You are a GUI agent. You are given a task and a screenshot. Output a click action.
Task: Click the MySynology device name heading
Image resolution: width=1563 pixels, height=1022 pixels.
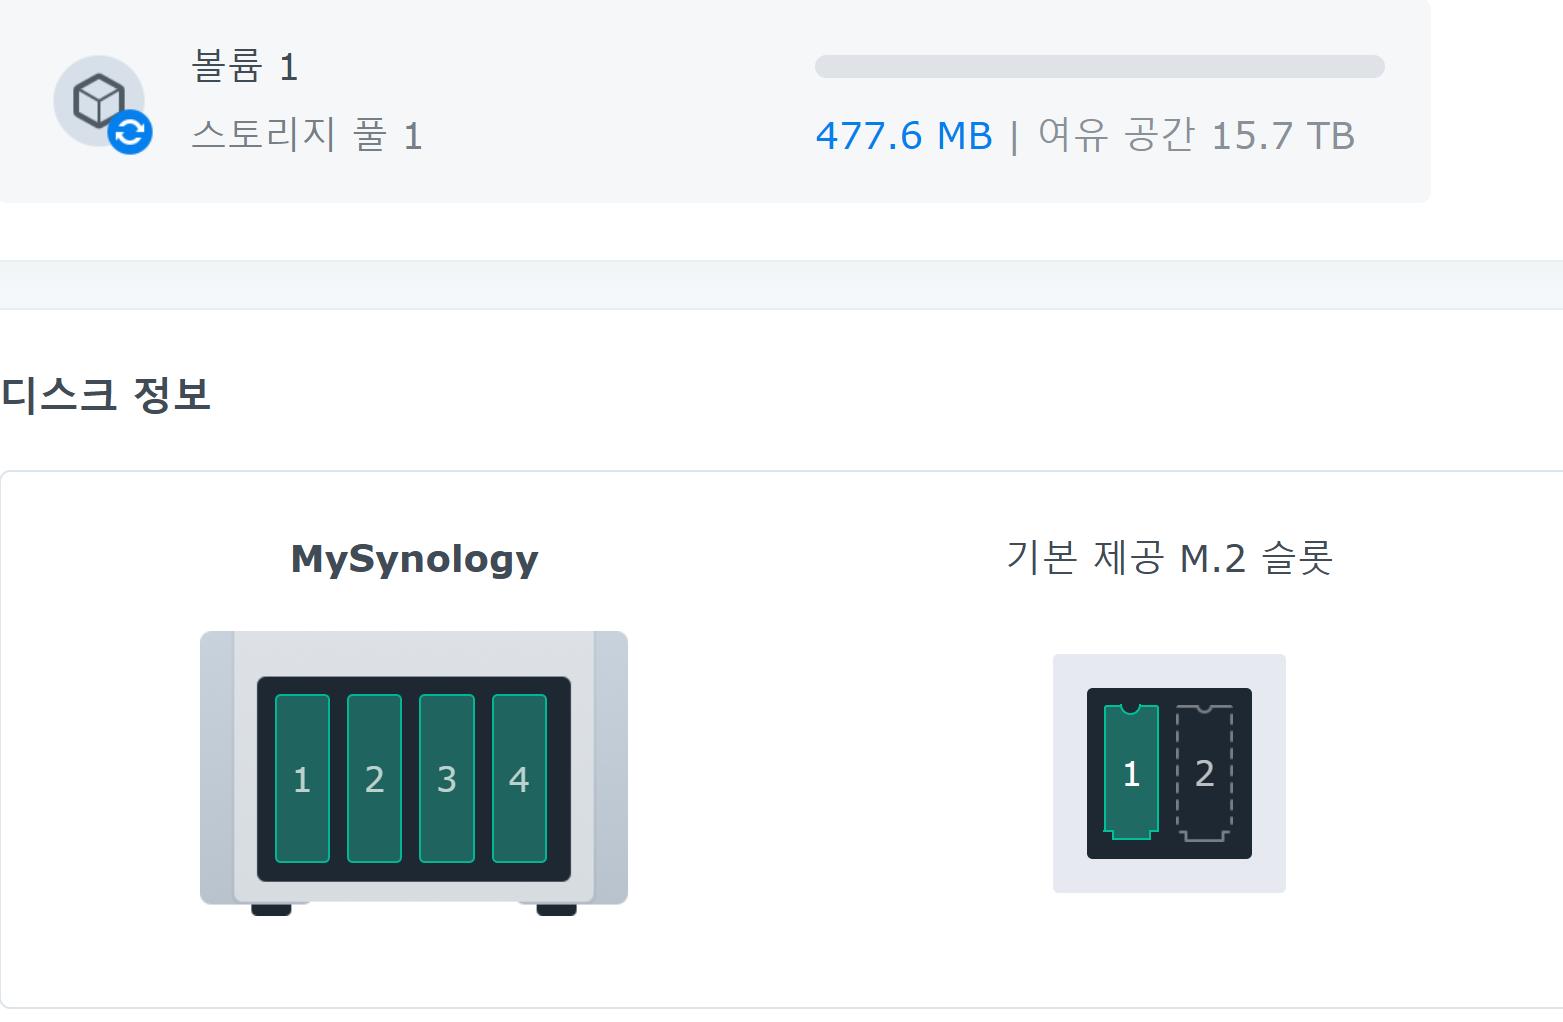tap(414, 558)
